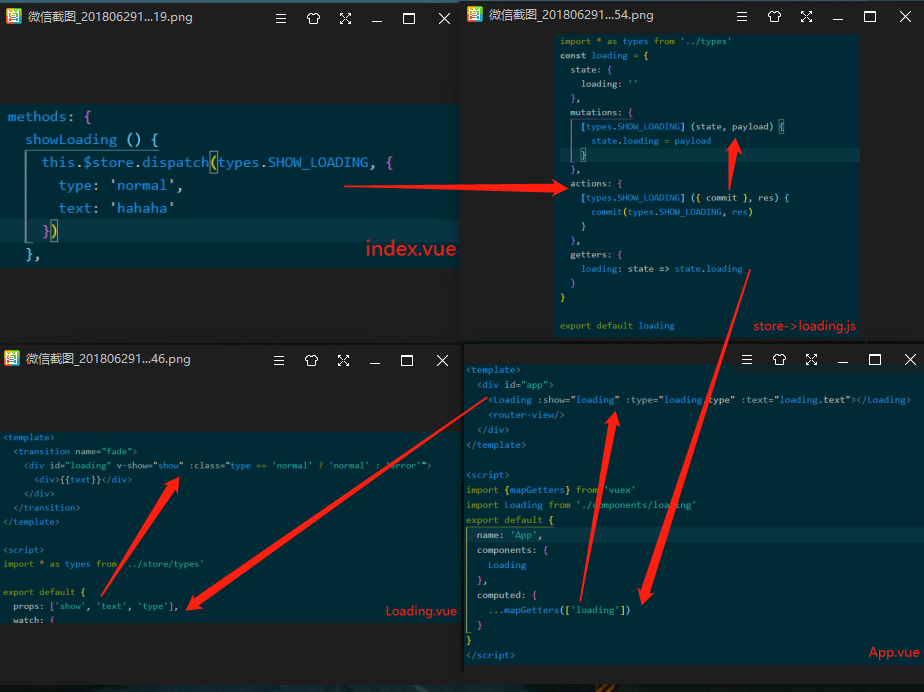Click the app logo beside 微信截图_201806291...19.png
This screenshot has height=692, width=924.
pyautogui.click(x=12, y=17)
